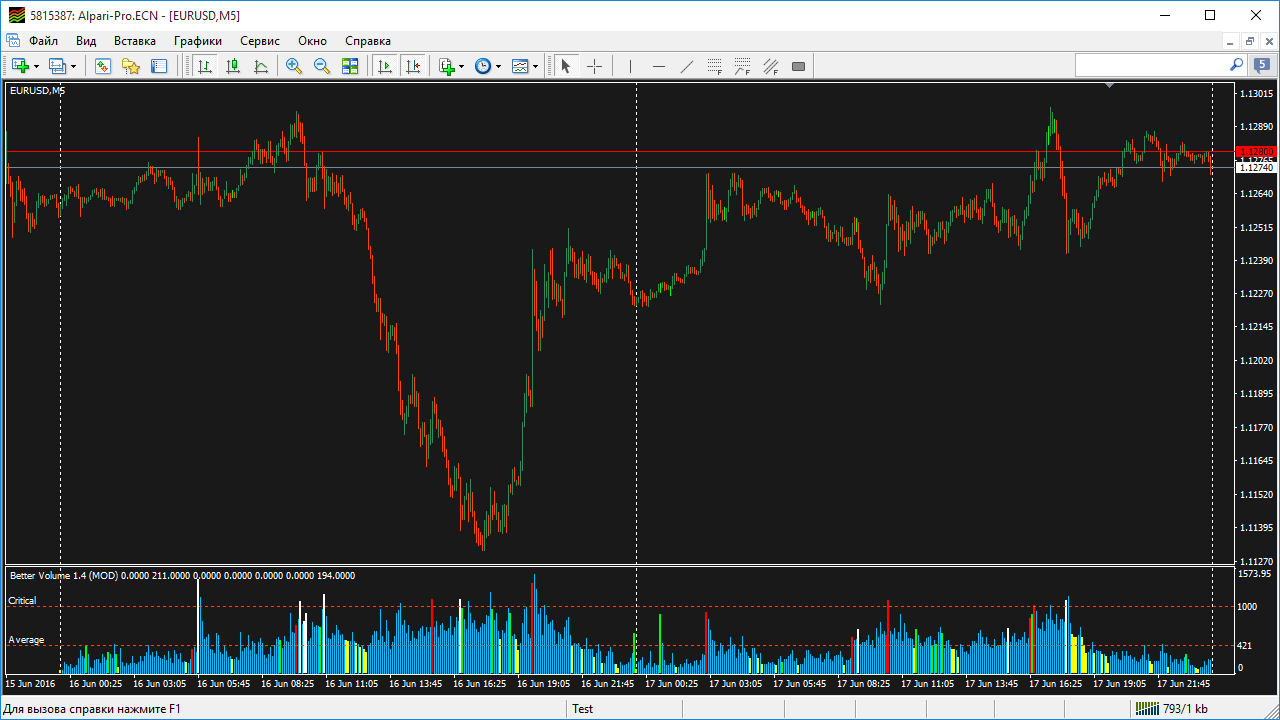Image resolution: width=1280 pixels, height=720 pixels.
Task: Open the Market Watch window icon
Action: coord(102,66)
